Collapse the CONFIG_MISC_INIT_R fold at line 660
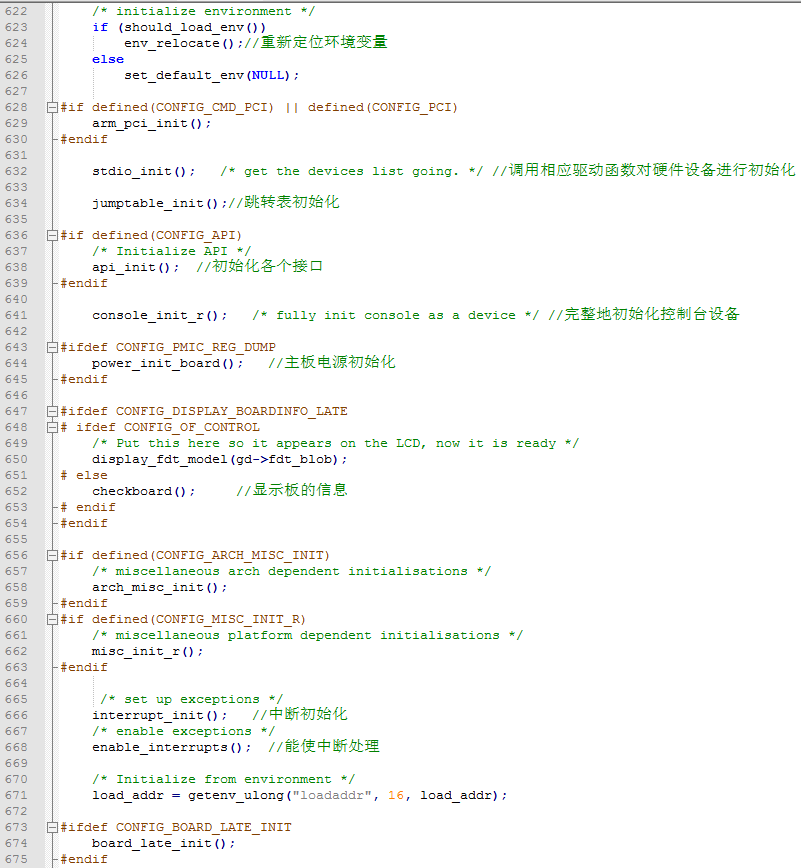This screenshot has width=801, height=868. (x=52, y=619)
